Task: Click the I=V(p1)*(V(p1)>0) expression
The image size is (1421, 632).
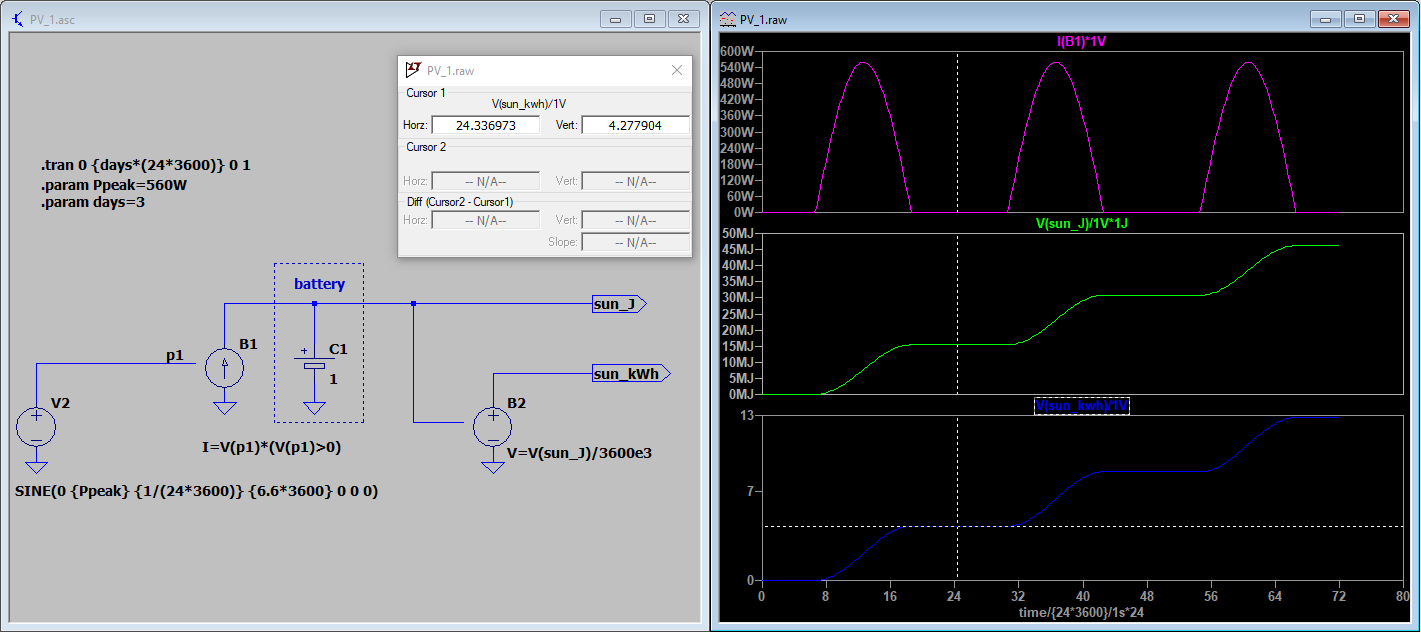Action: 271,447
